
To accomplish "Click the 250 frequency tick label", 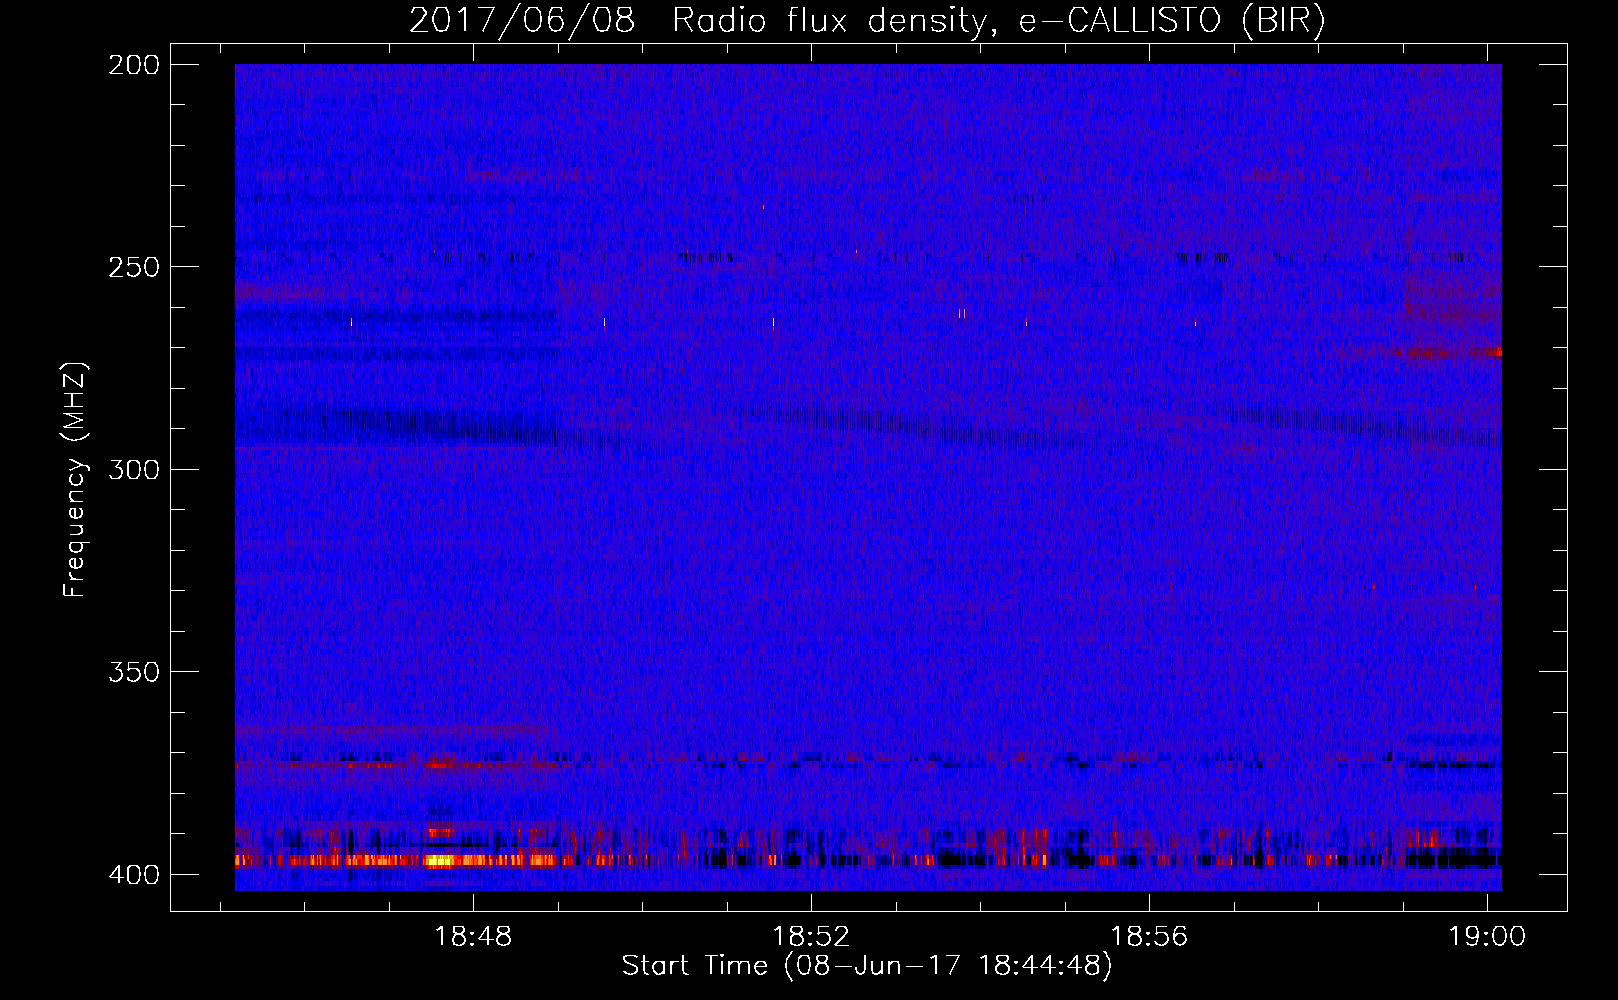I will tap(134, 267).
